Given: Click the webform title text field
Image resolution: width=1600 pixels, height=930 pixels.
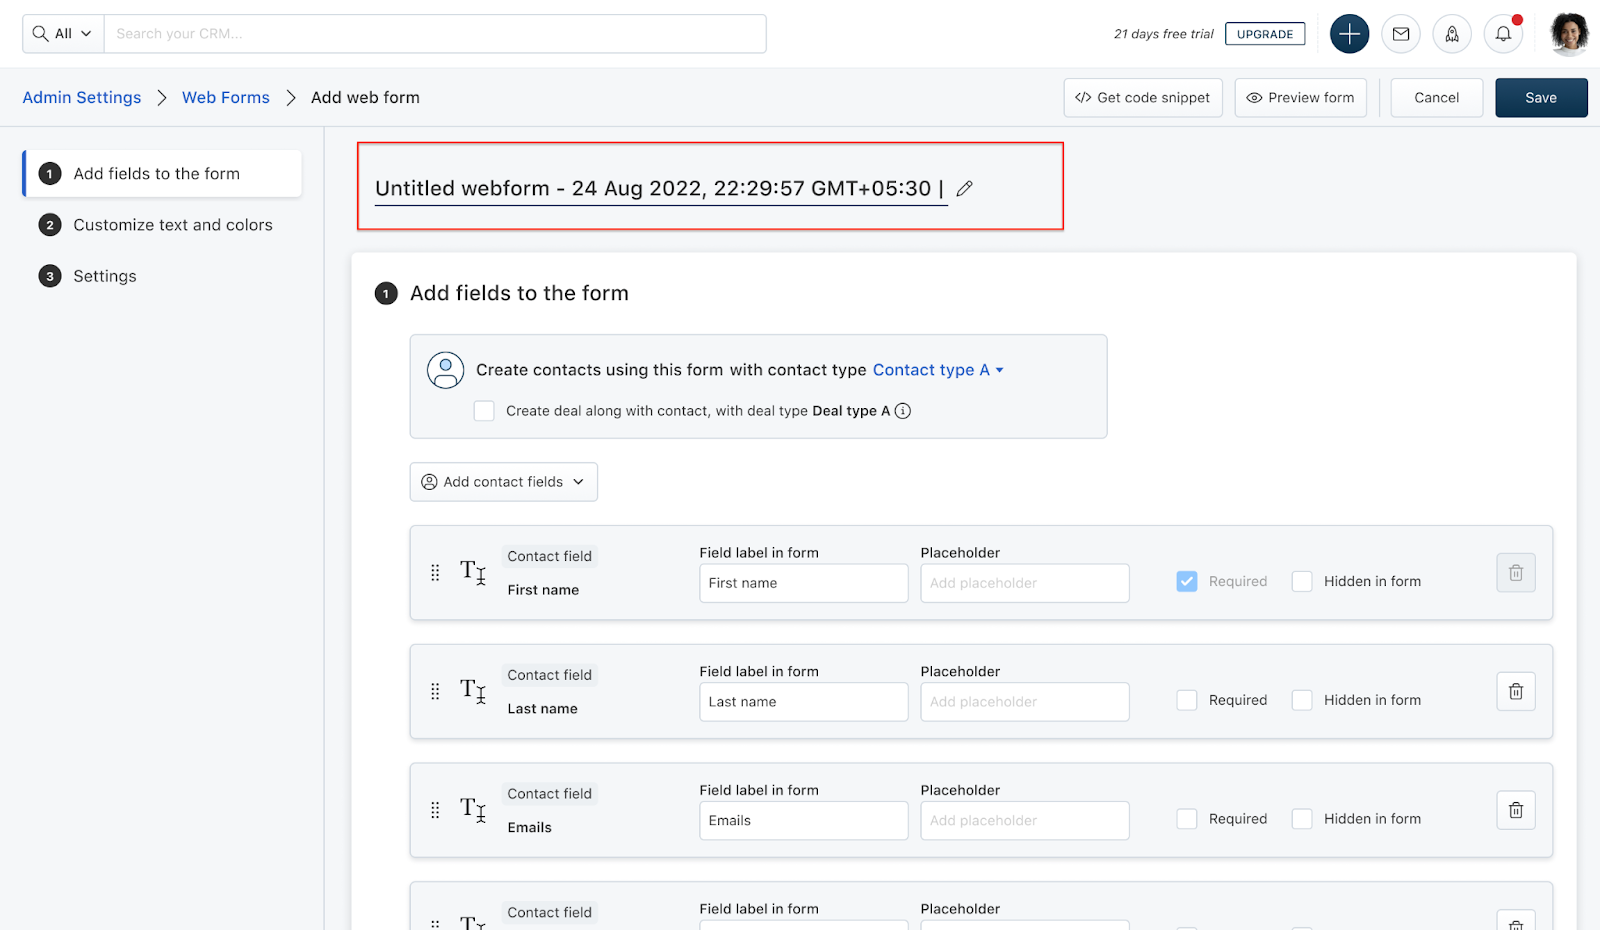Looking at the screenshot, I should click(x=661, y=188).
